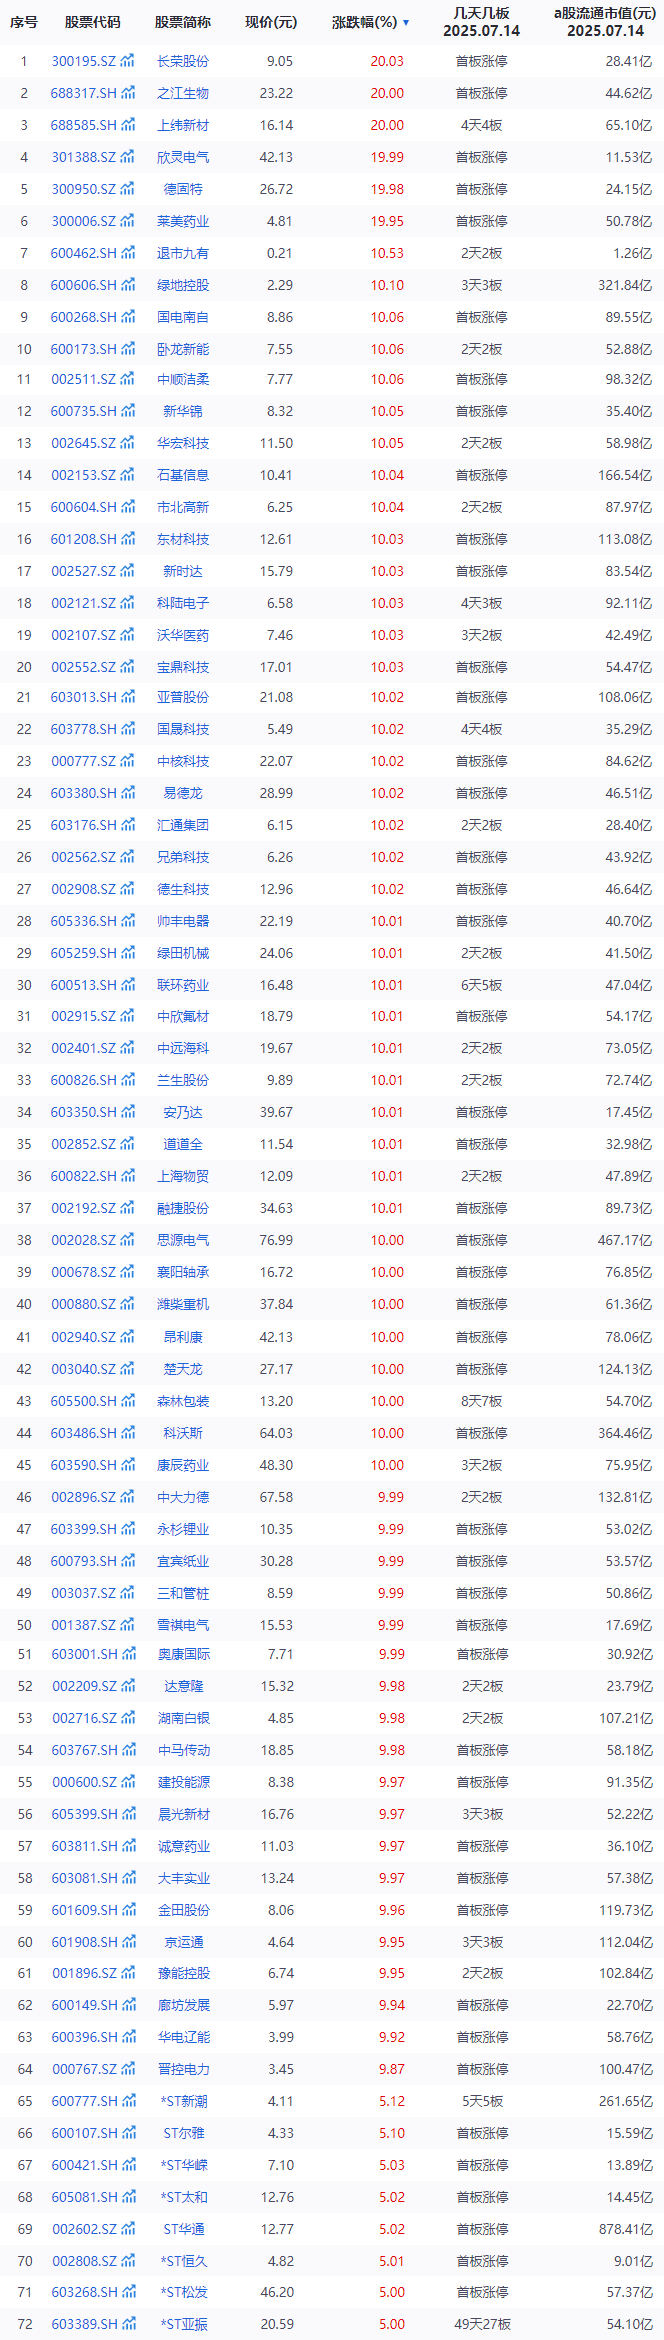Toggle the sort arrow on 涨跌幅(%) column

[406, 23]
